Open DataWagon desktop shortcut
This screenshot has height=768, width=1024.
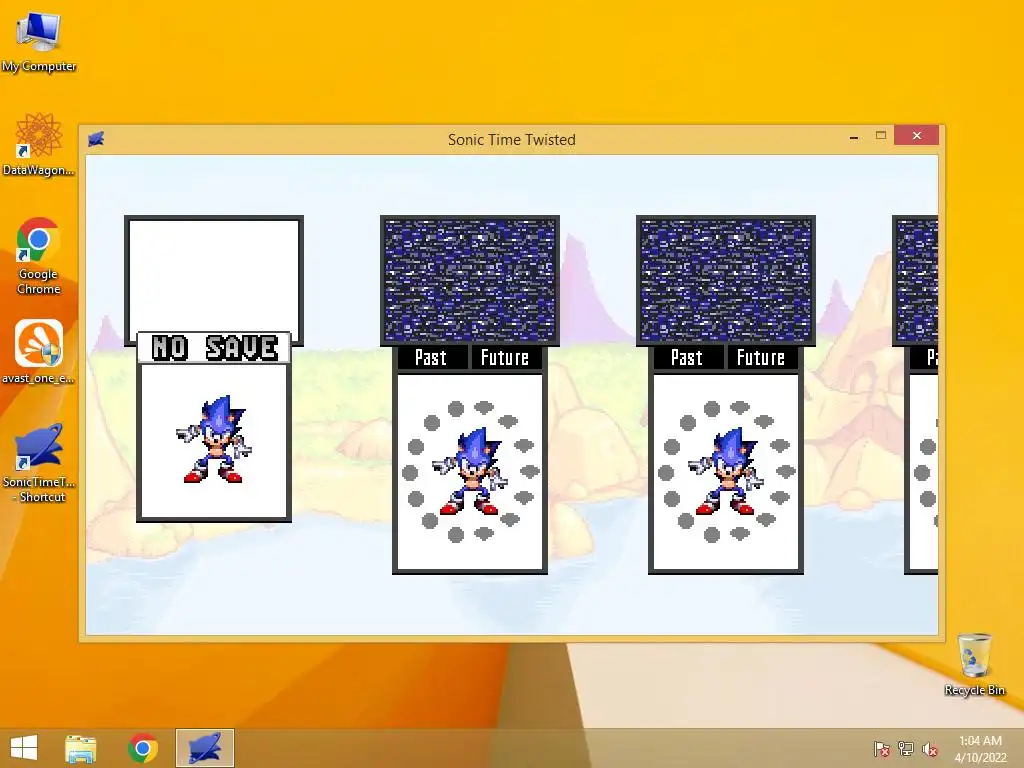(x=39, y=144)
